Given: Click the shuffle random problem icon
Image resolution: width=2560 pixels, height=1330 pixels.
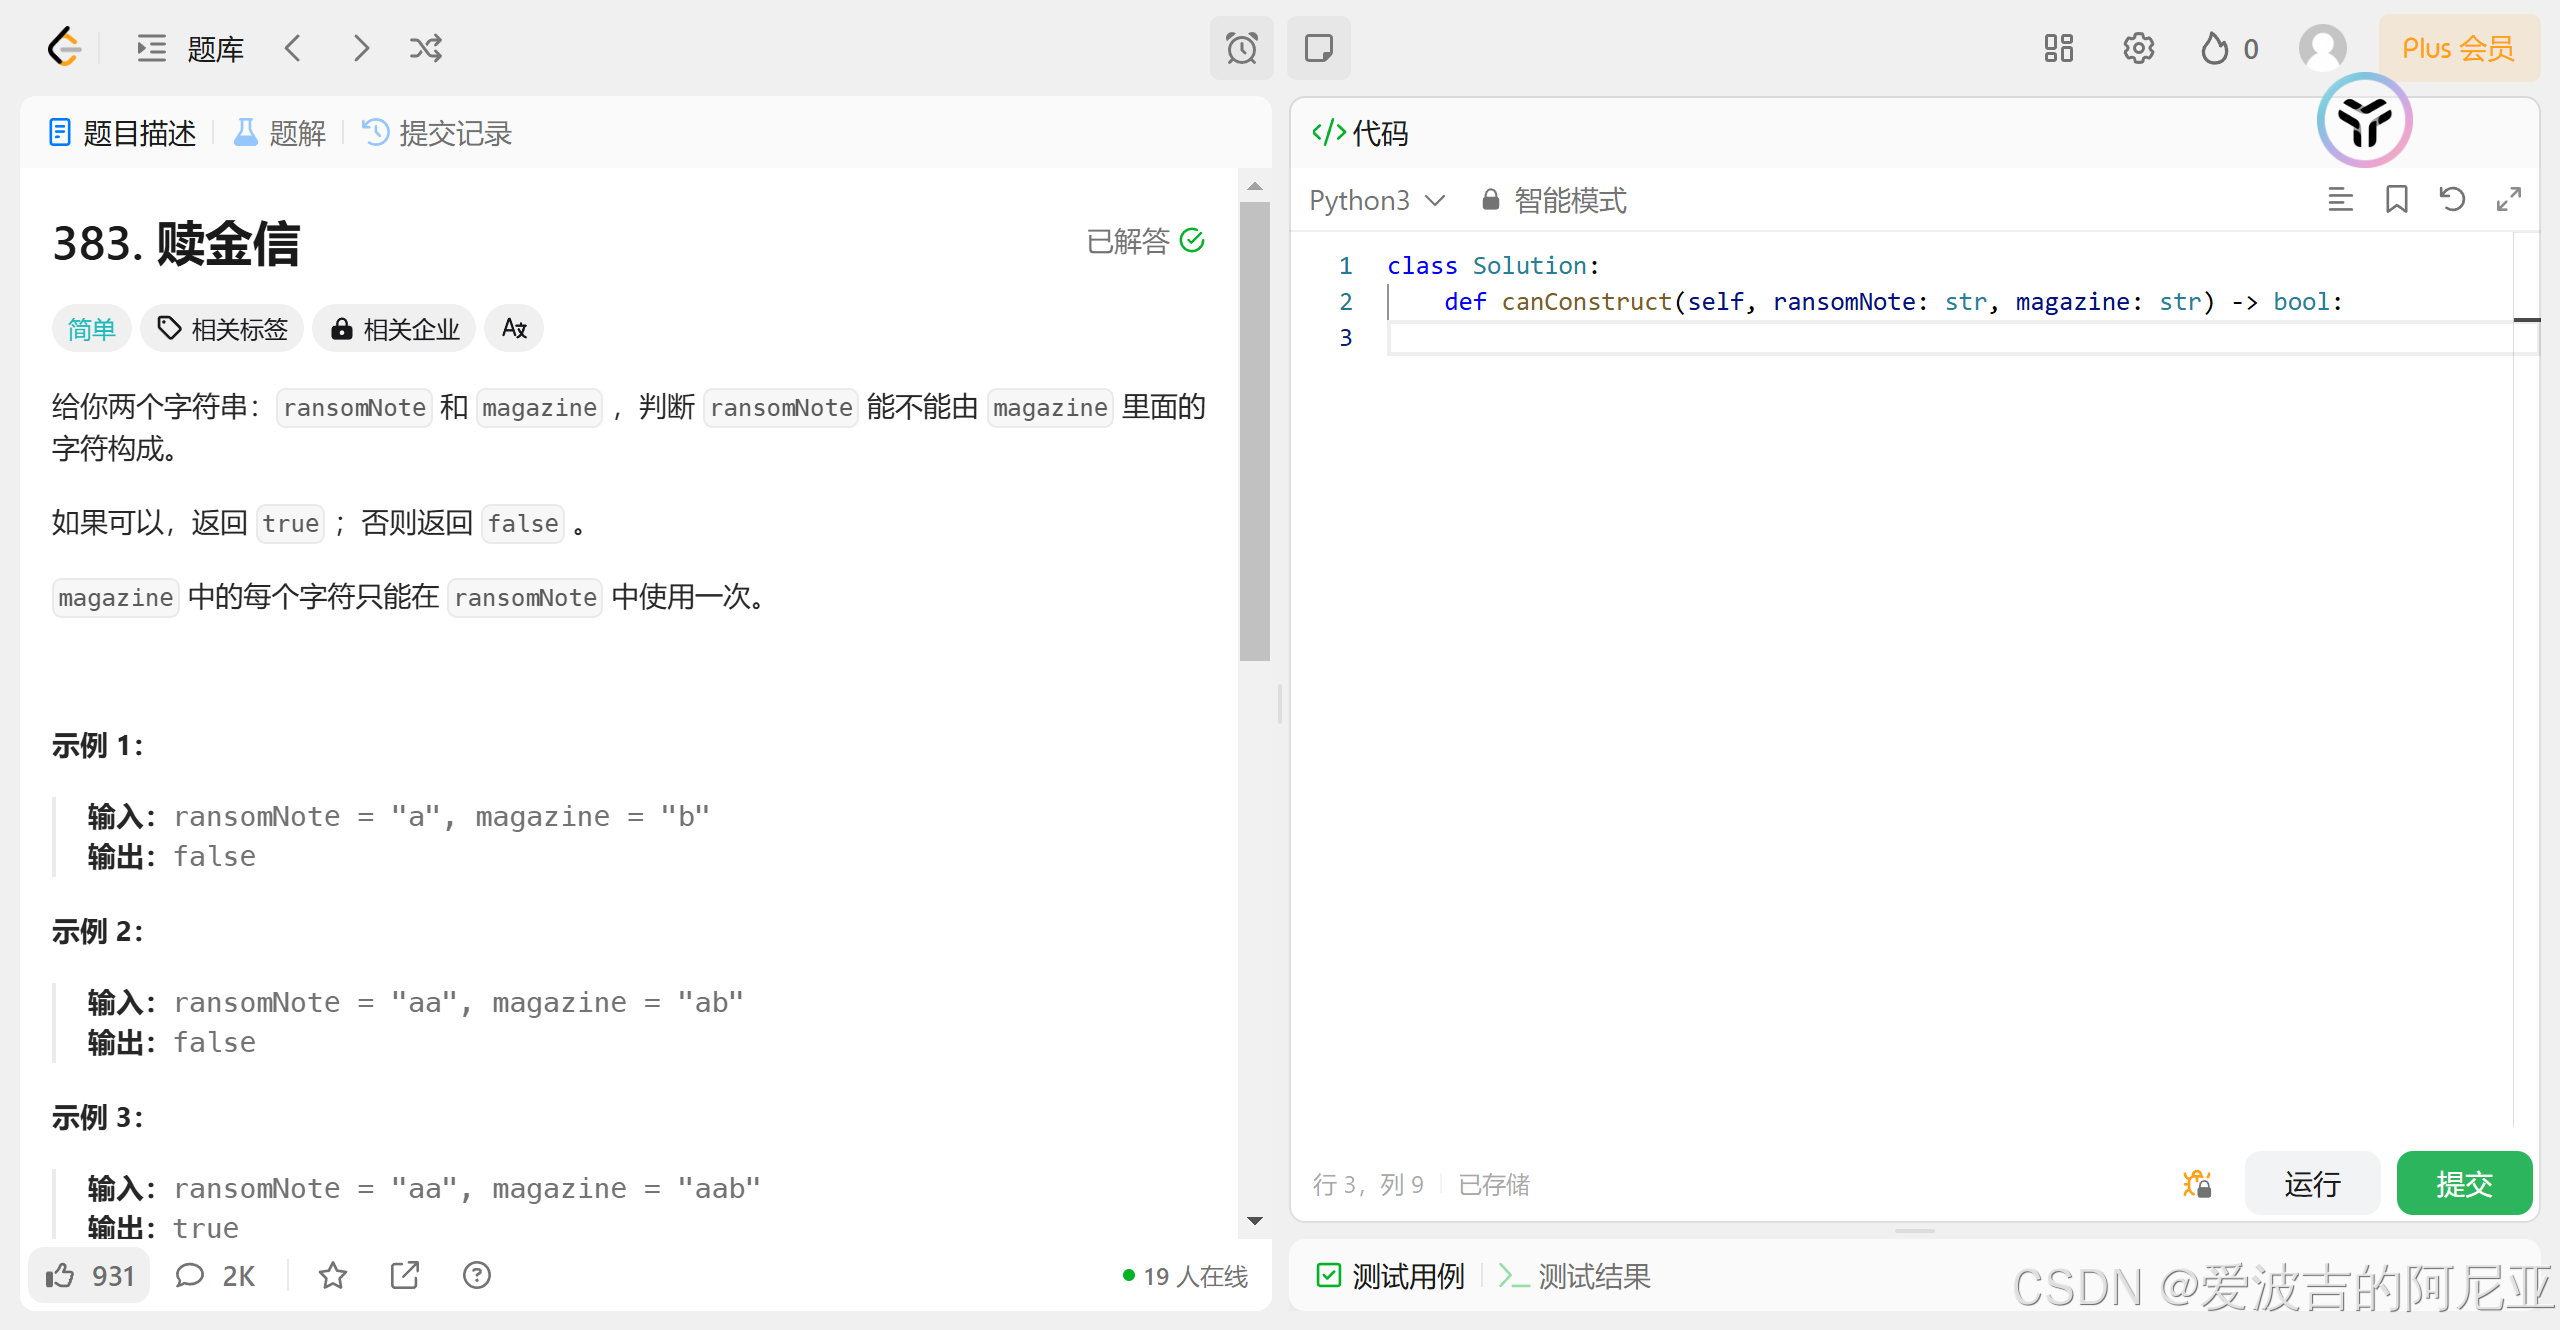Looking at the screenshot, I should pyautogui.click(x=425, y=48).
